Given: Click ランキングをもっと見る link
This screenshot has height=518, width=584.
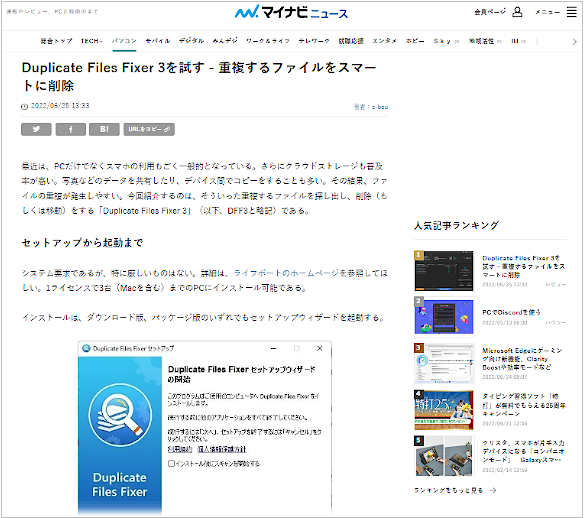Looking at the screenshot, I should click(x=448, y=490).
